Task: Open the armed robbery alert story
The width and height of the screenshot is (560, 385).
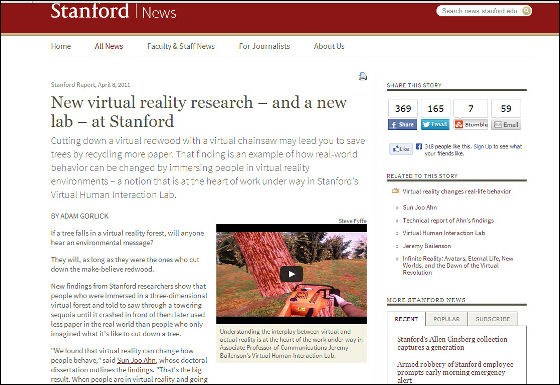Action: [x=455, y=372]
